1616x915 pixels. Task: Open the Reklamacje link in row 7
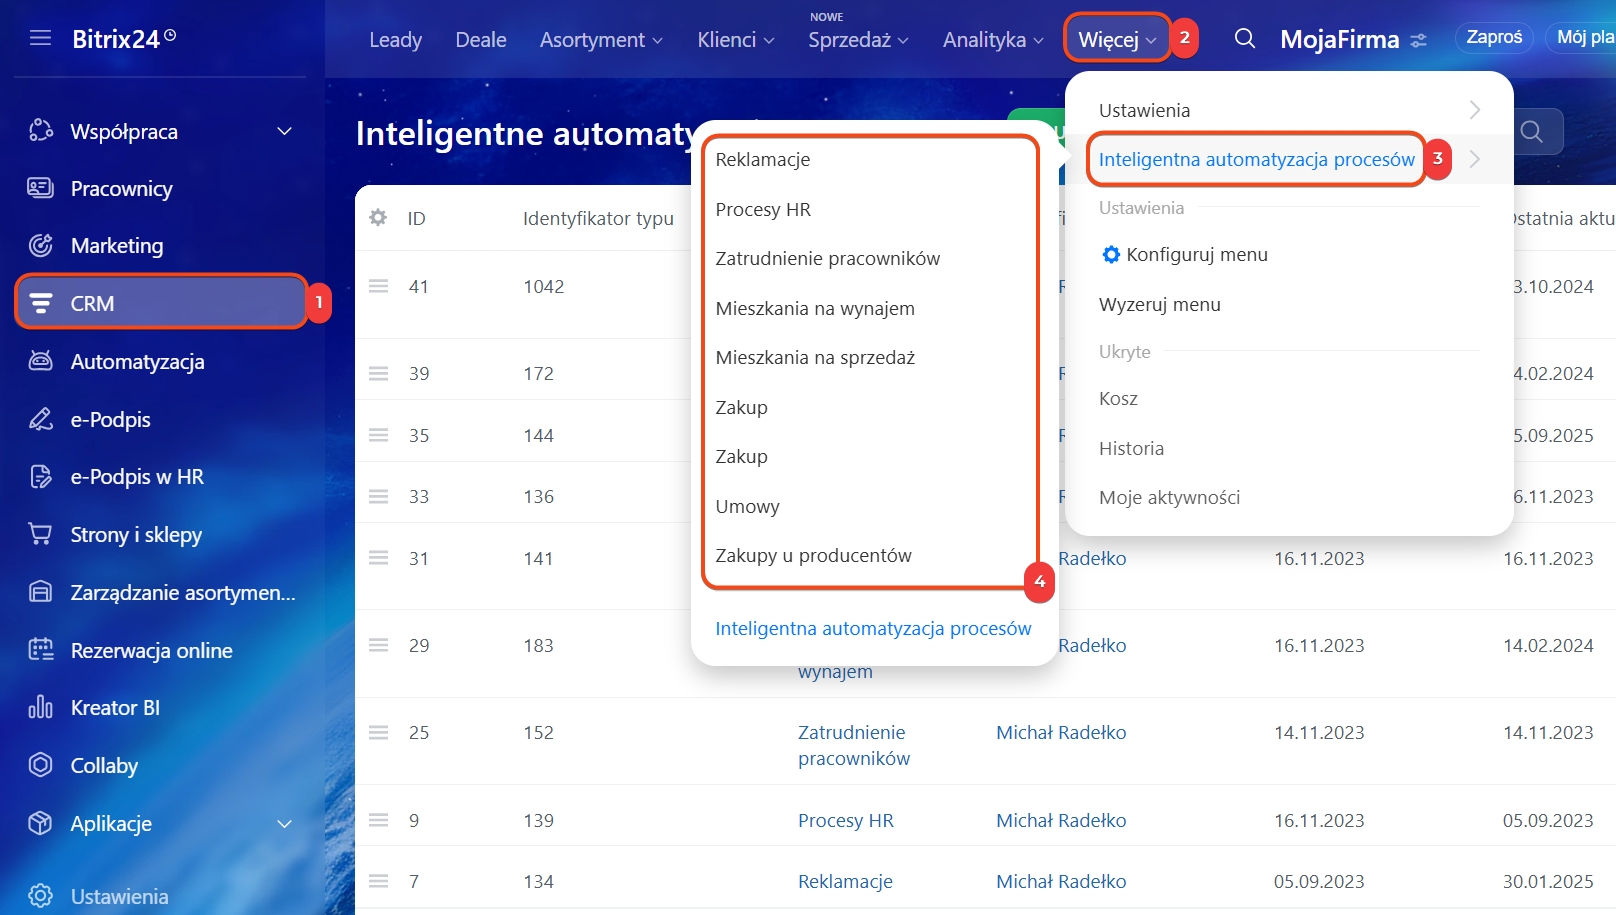click(x=845, y=881)
